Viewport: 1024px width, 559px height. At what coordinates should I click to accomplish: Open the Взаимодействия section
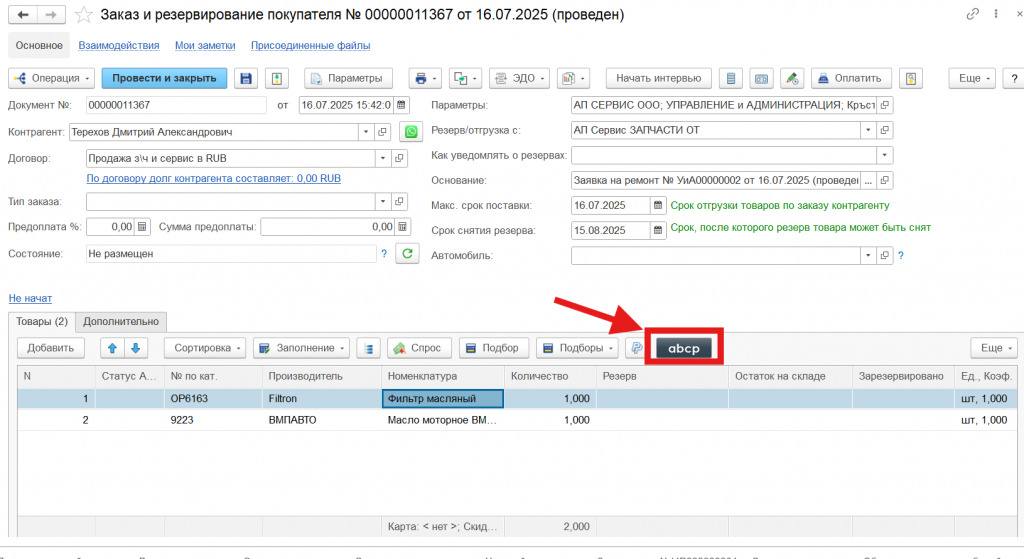click(119, 46)
